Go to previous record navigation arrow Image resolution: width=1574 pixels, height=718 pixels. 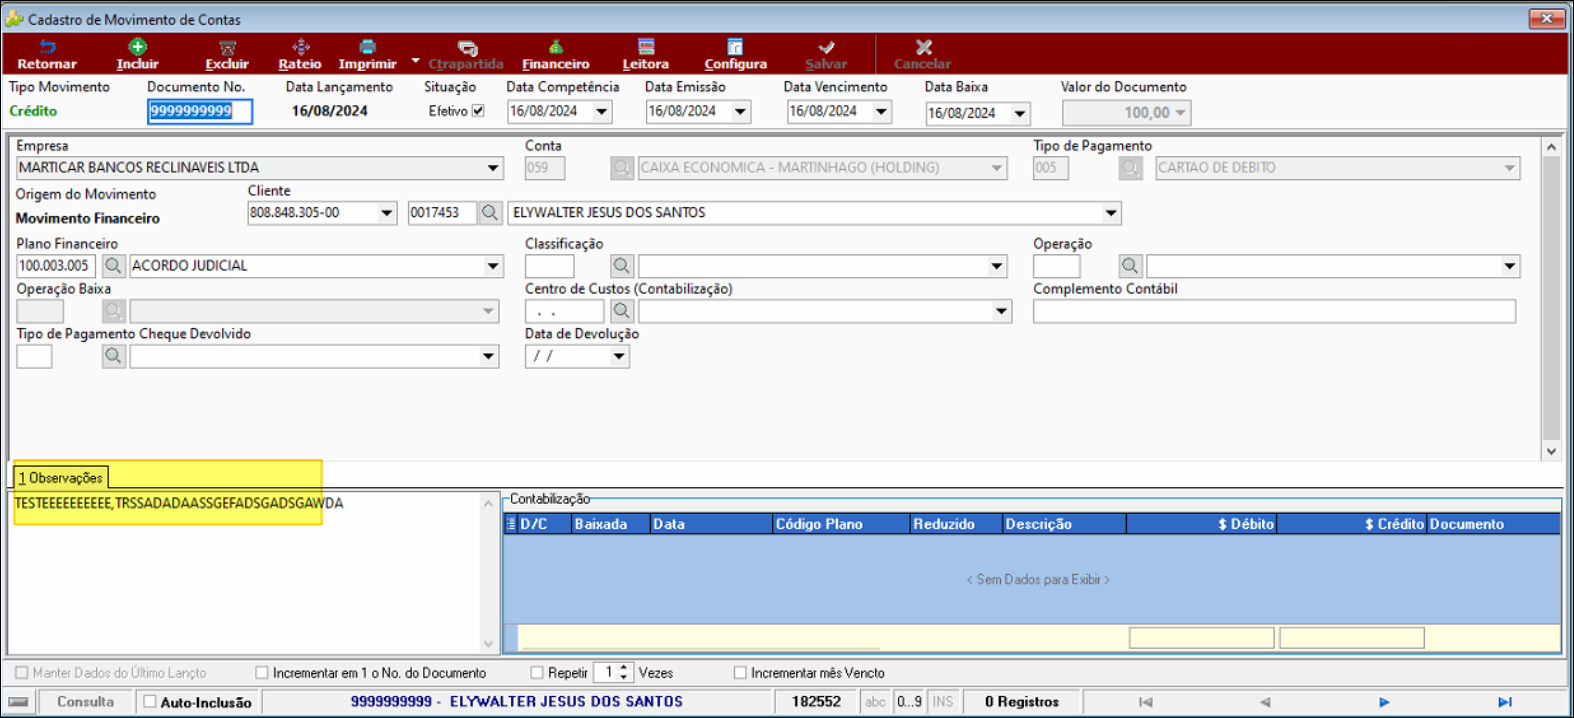(1265, 702)
